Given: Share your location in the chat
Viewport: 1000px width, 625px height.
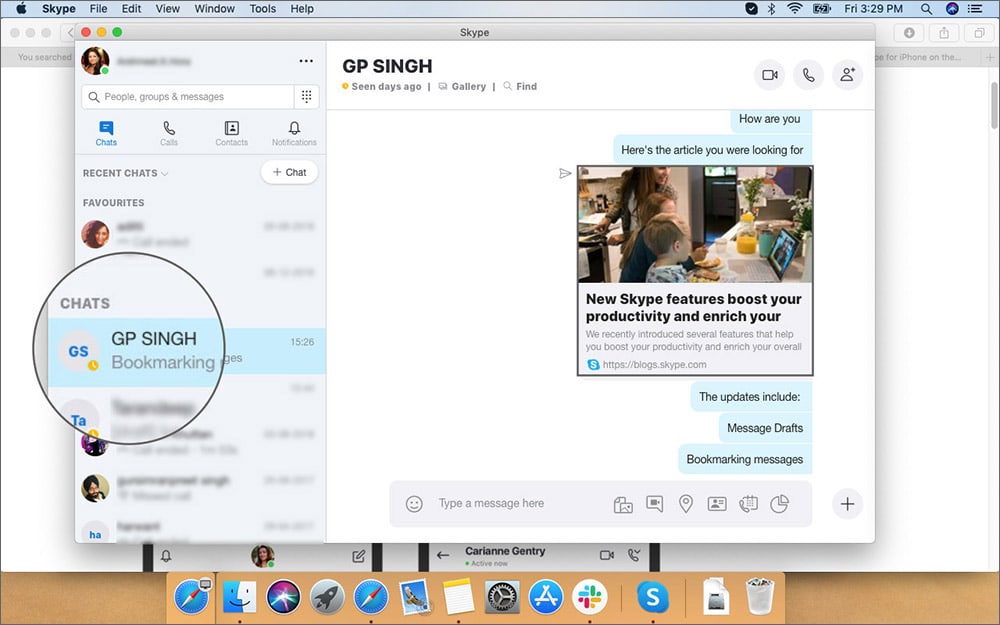Looking at the screenshot, I should [x=686, y=504].
